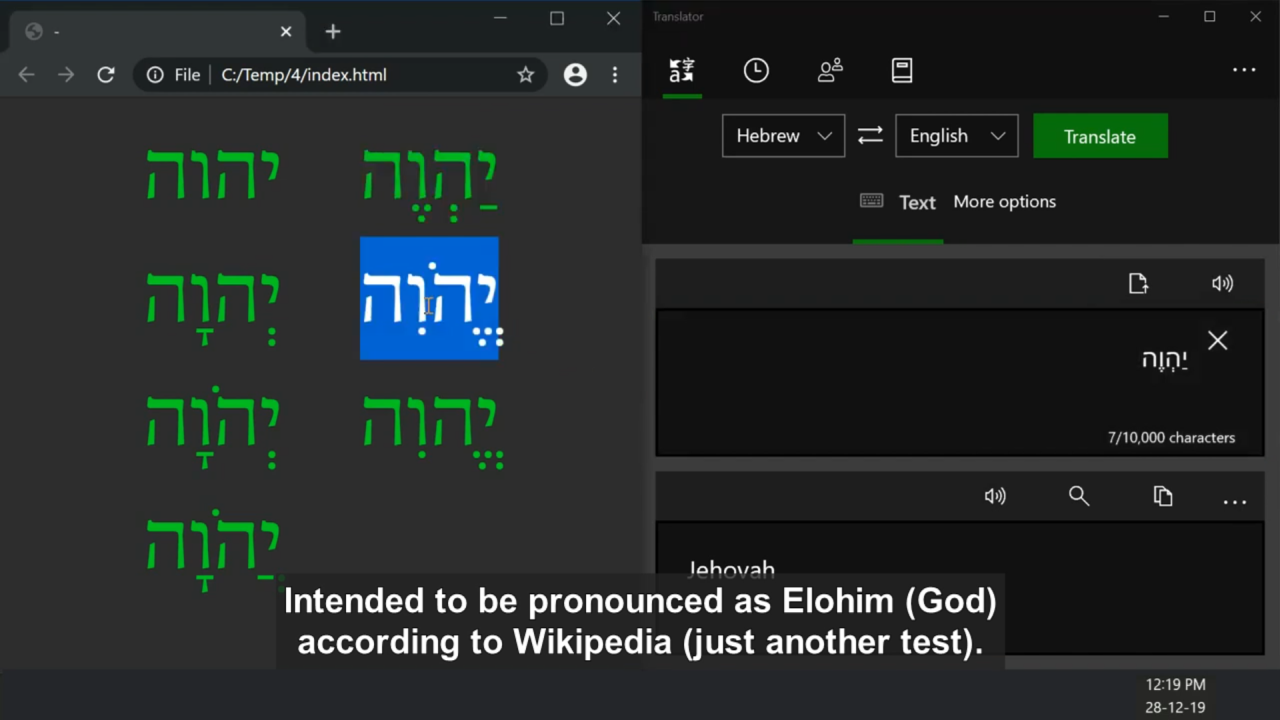Screen dimensions: 1280x720
Task: Click the search magnifier for translation
Action: (1079, 496)
